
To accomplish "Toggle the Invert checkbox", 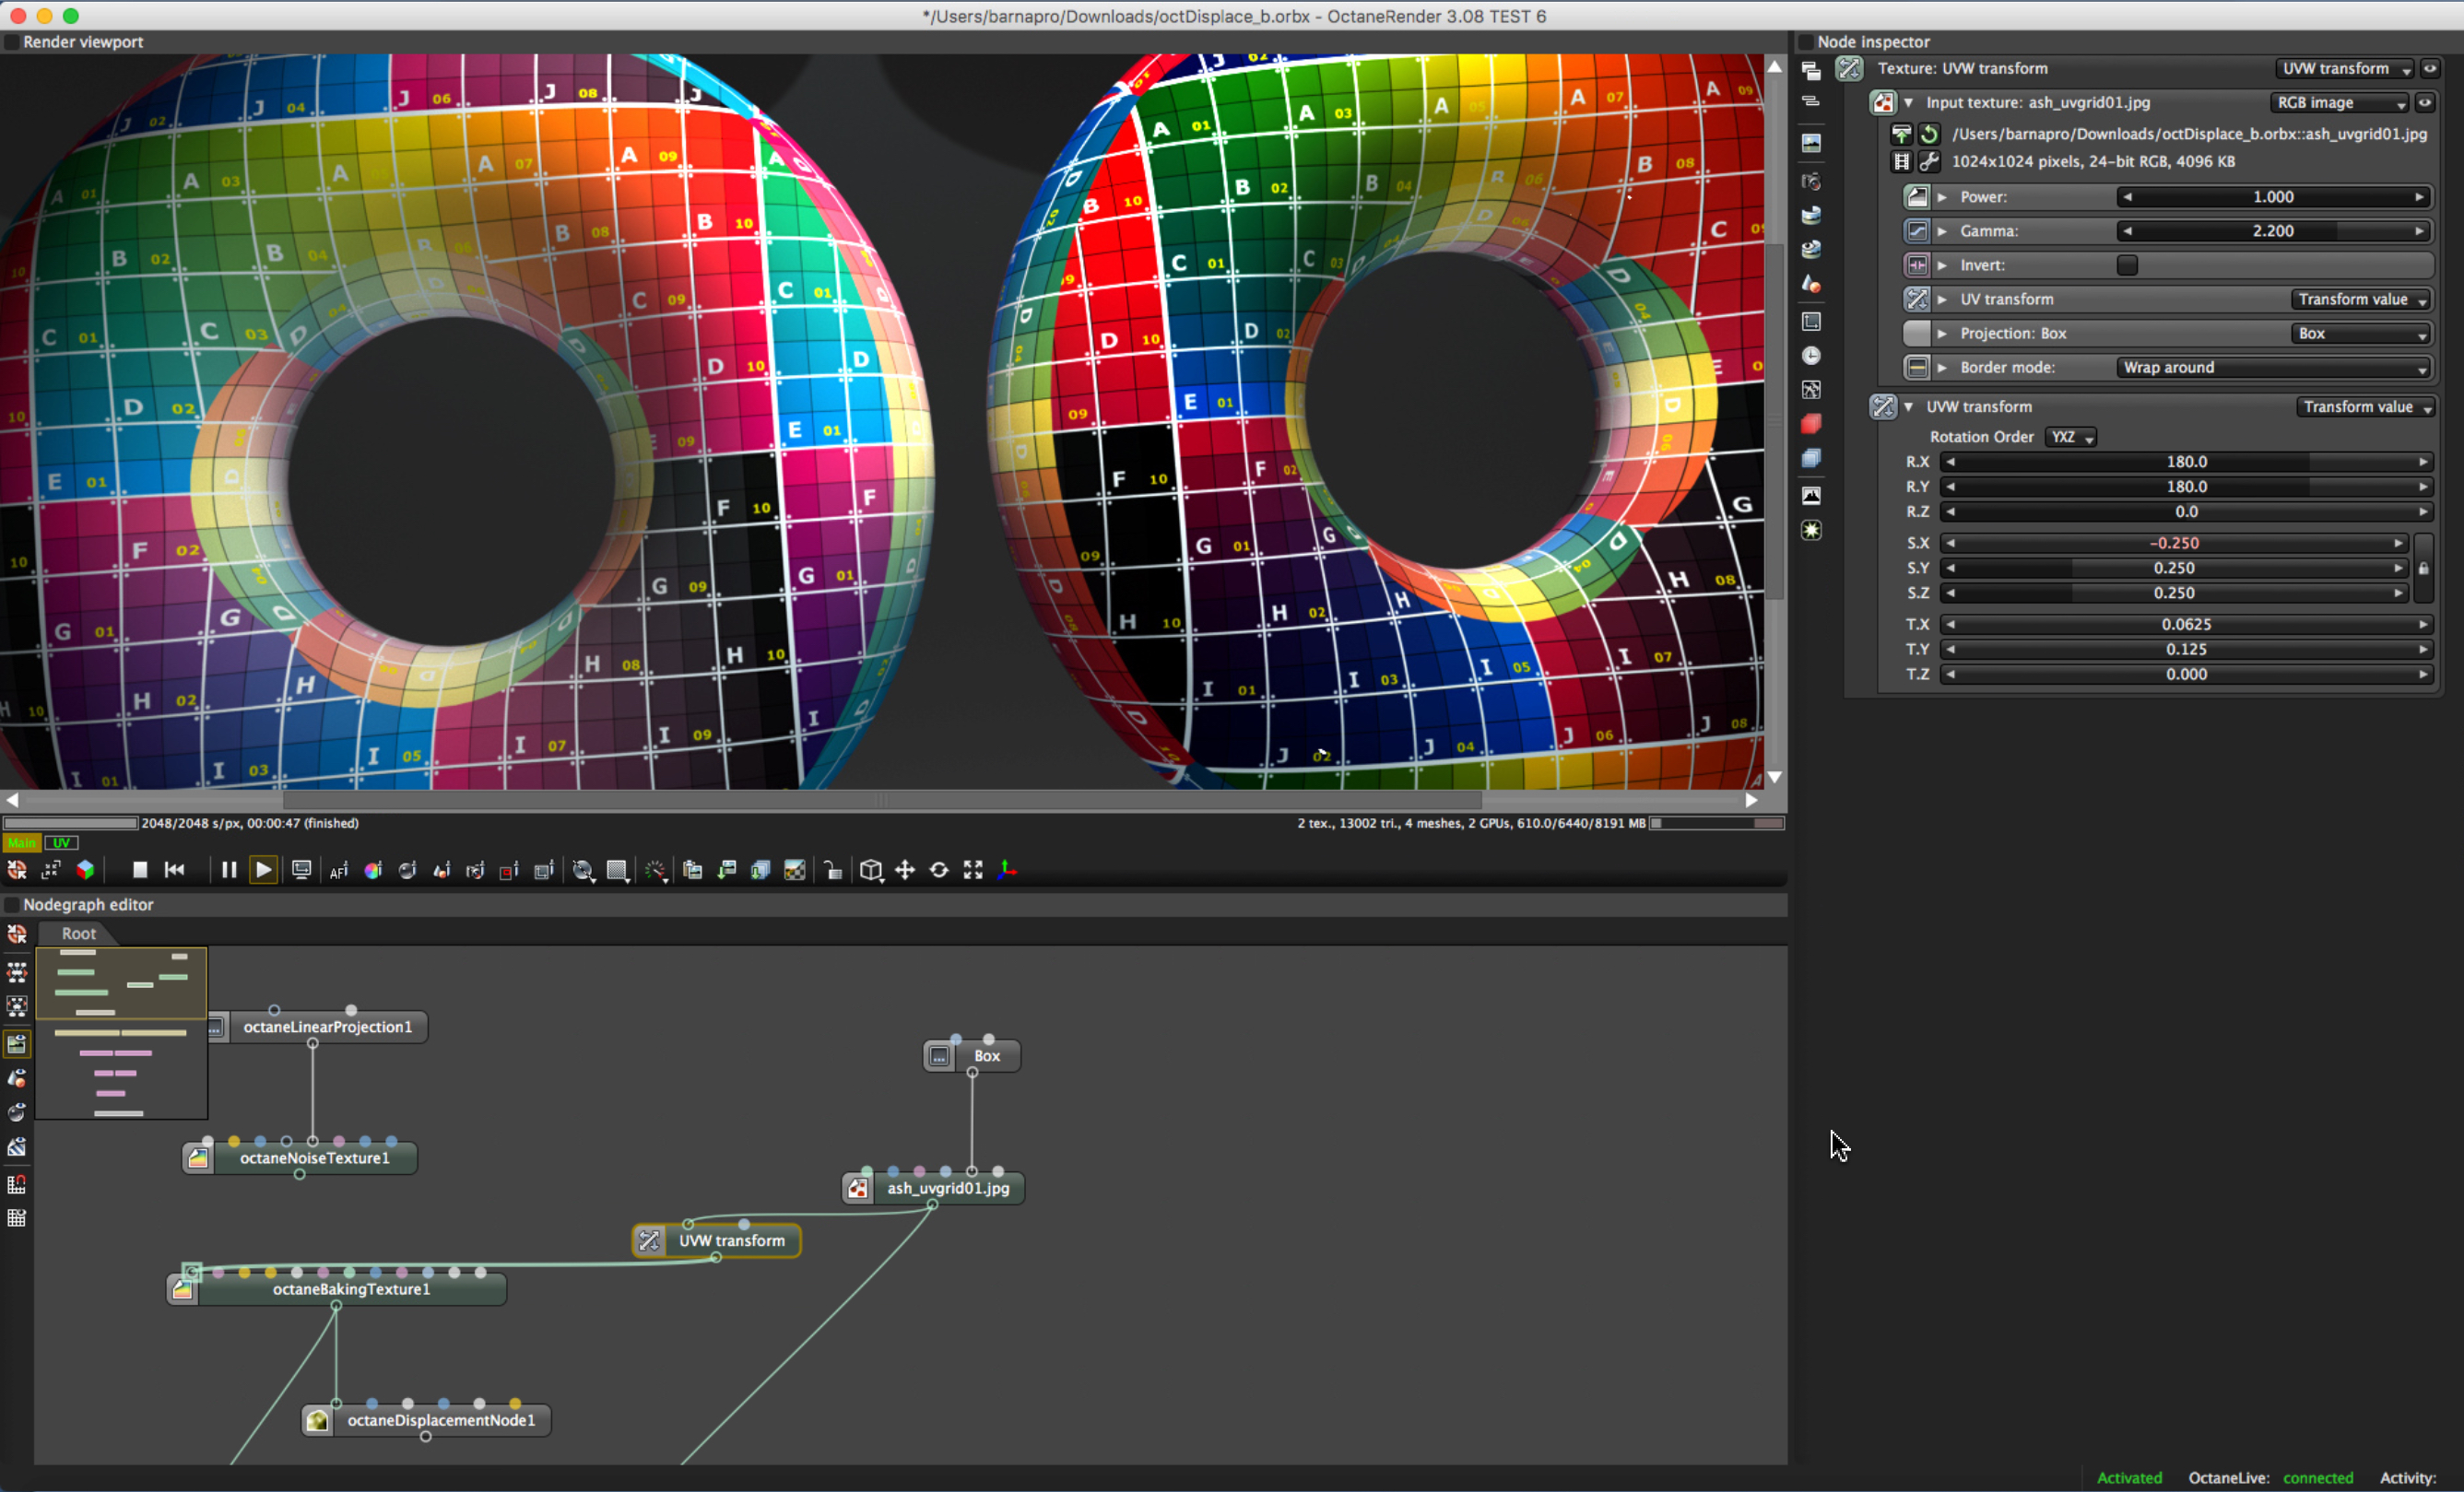I will [2127, 265].
